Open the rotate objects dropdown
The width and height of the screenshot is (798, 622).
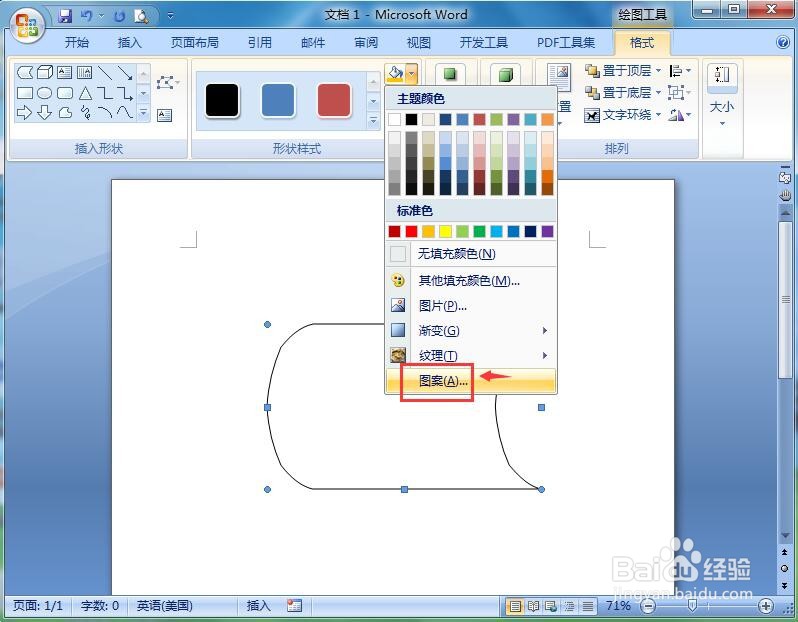click(x=680, y=115)
